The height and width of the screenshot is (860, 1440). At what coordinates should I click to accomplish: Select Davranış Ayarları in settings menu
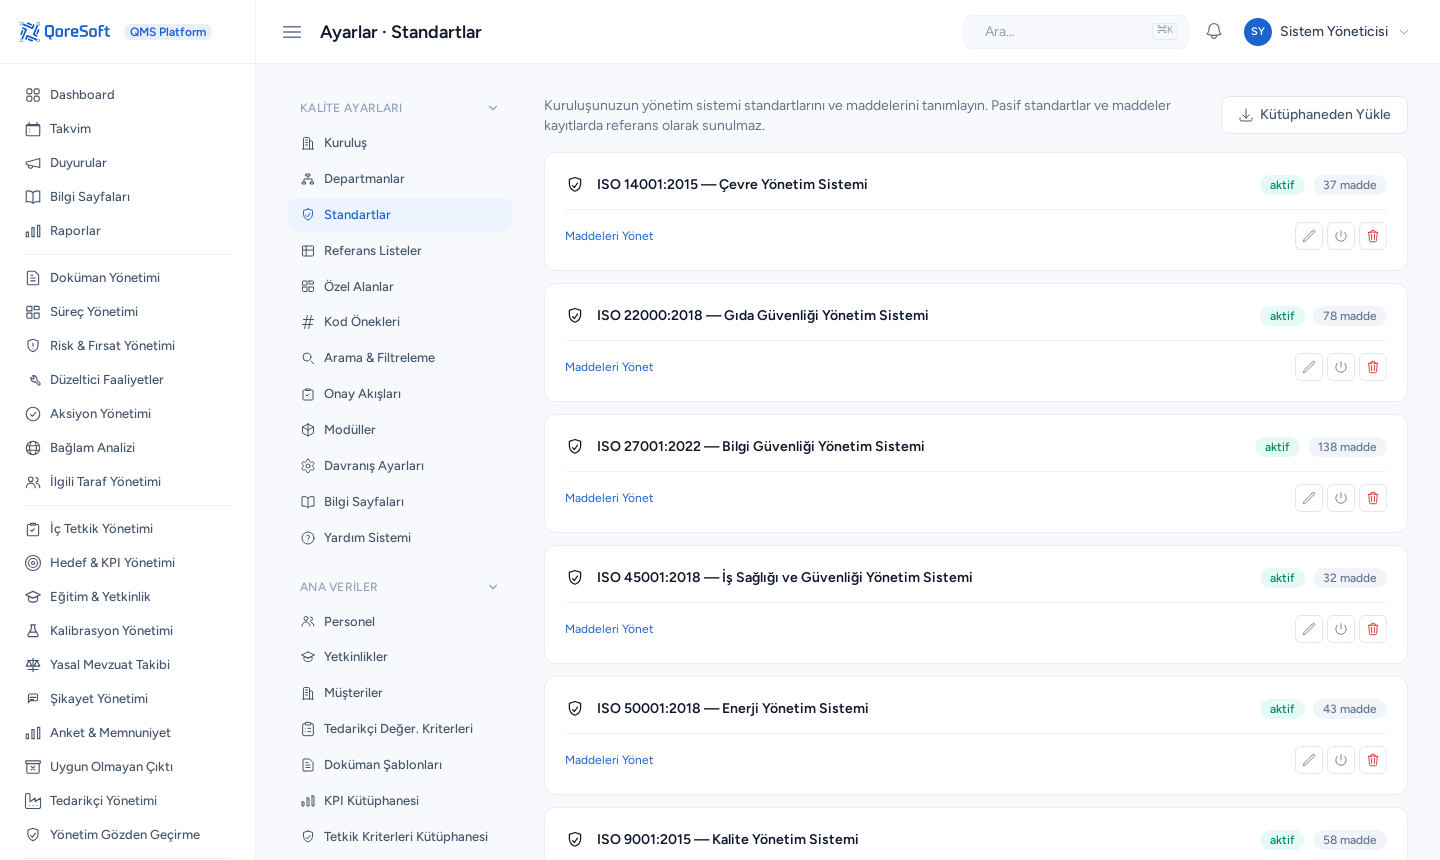400,466
